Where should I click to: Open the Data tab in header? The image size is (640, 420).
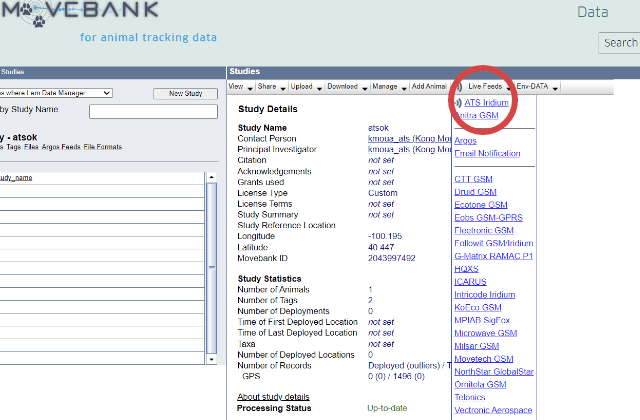[593, 12]
